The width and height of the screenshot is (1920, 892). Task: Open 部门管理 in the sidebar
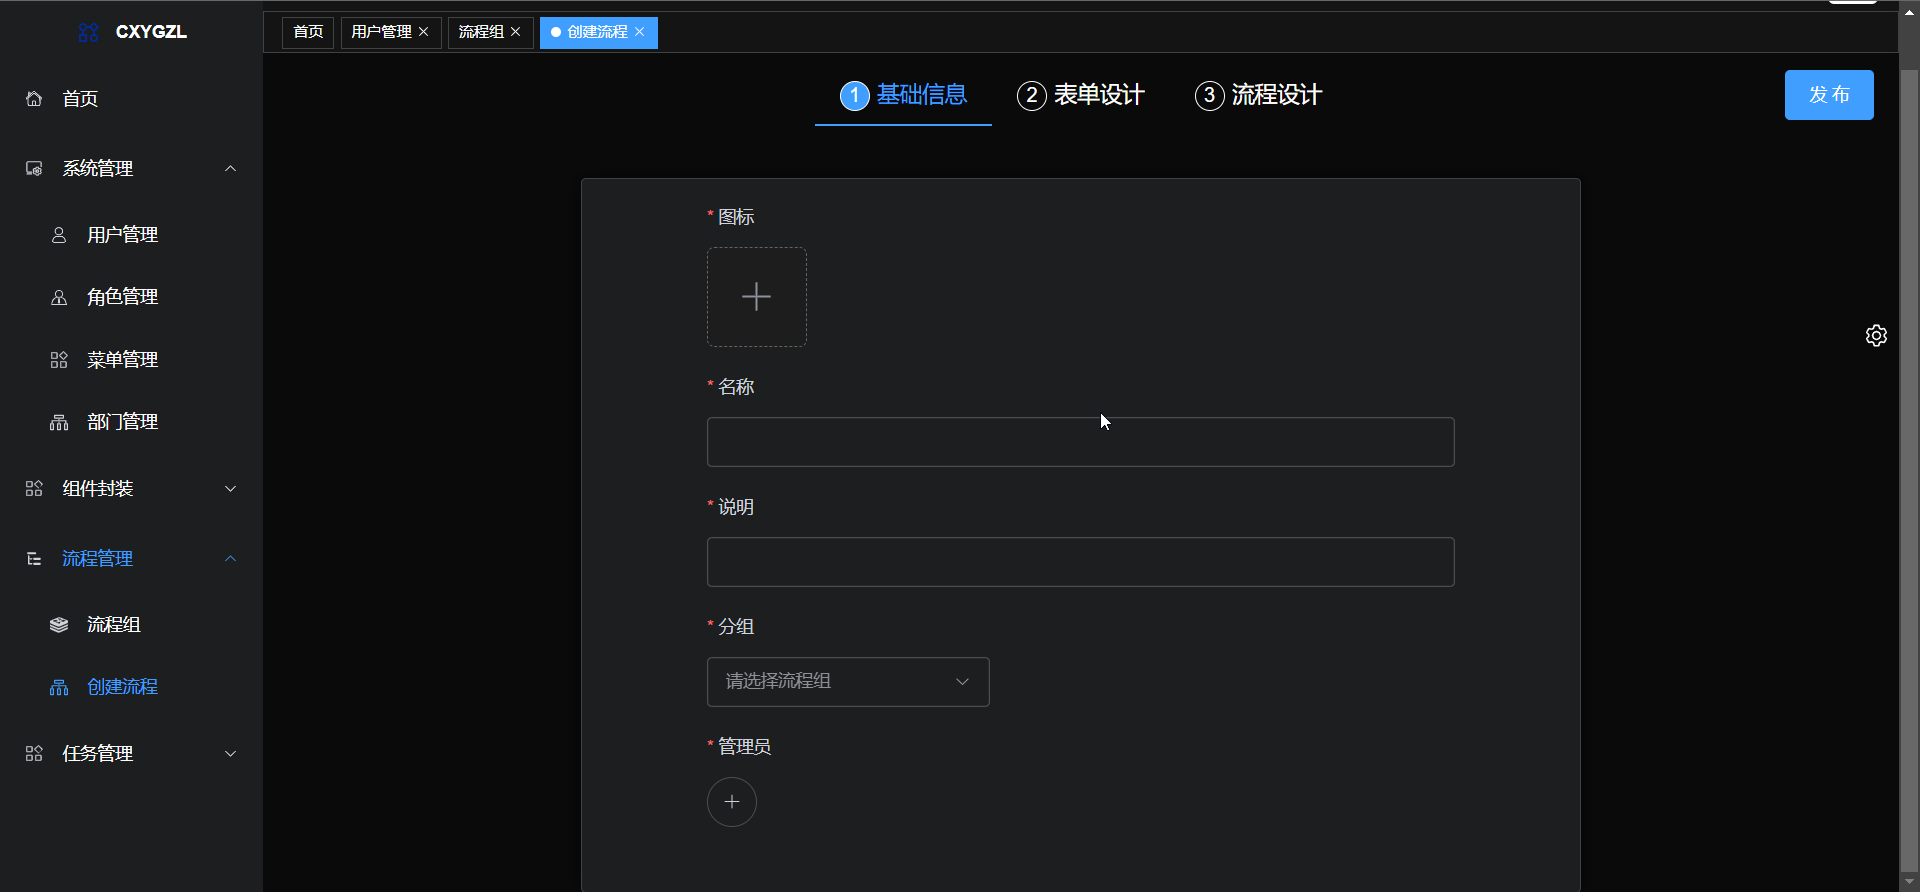pos(131,422)
